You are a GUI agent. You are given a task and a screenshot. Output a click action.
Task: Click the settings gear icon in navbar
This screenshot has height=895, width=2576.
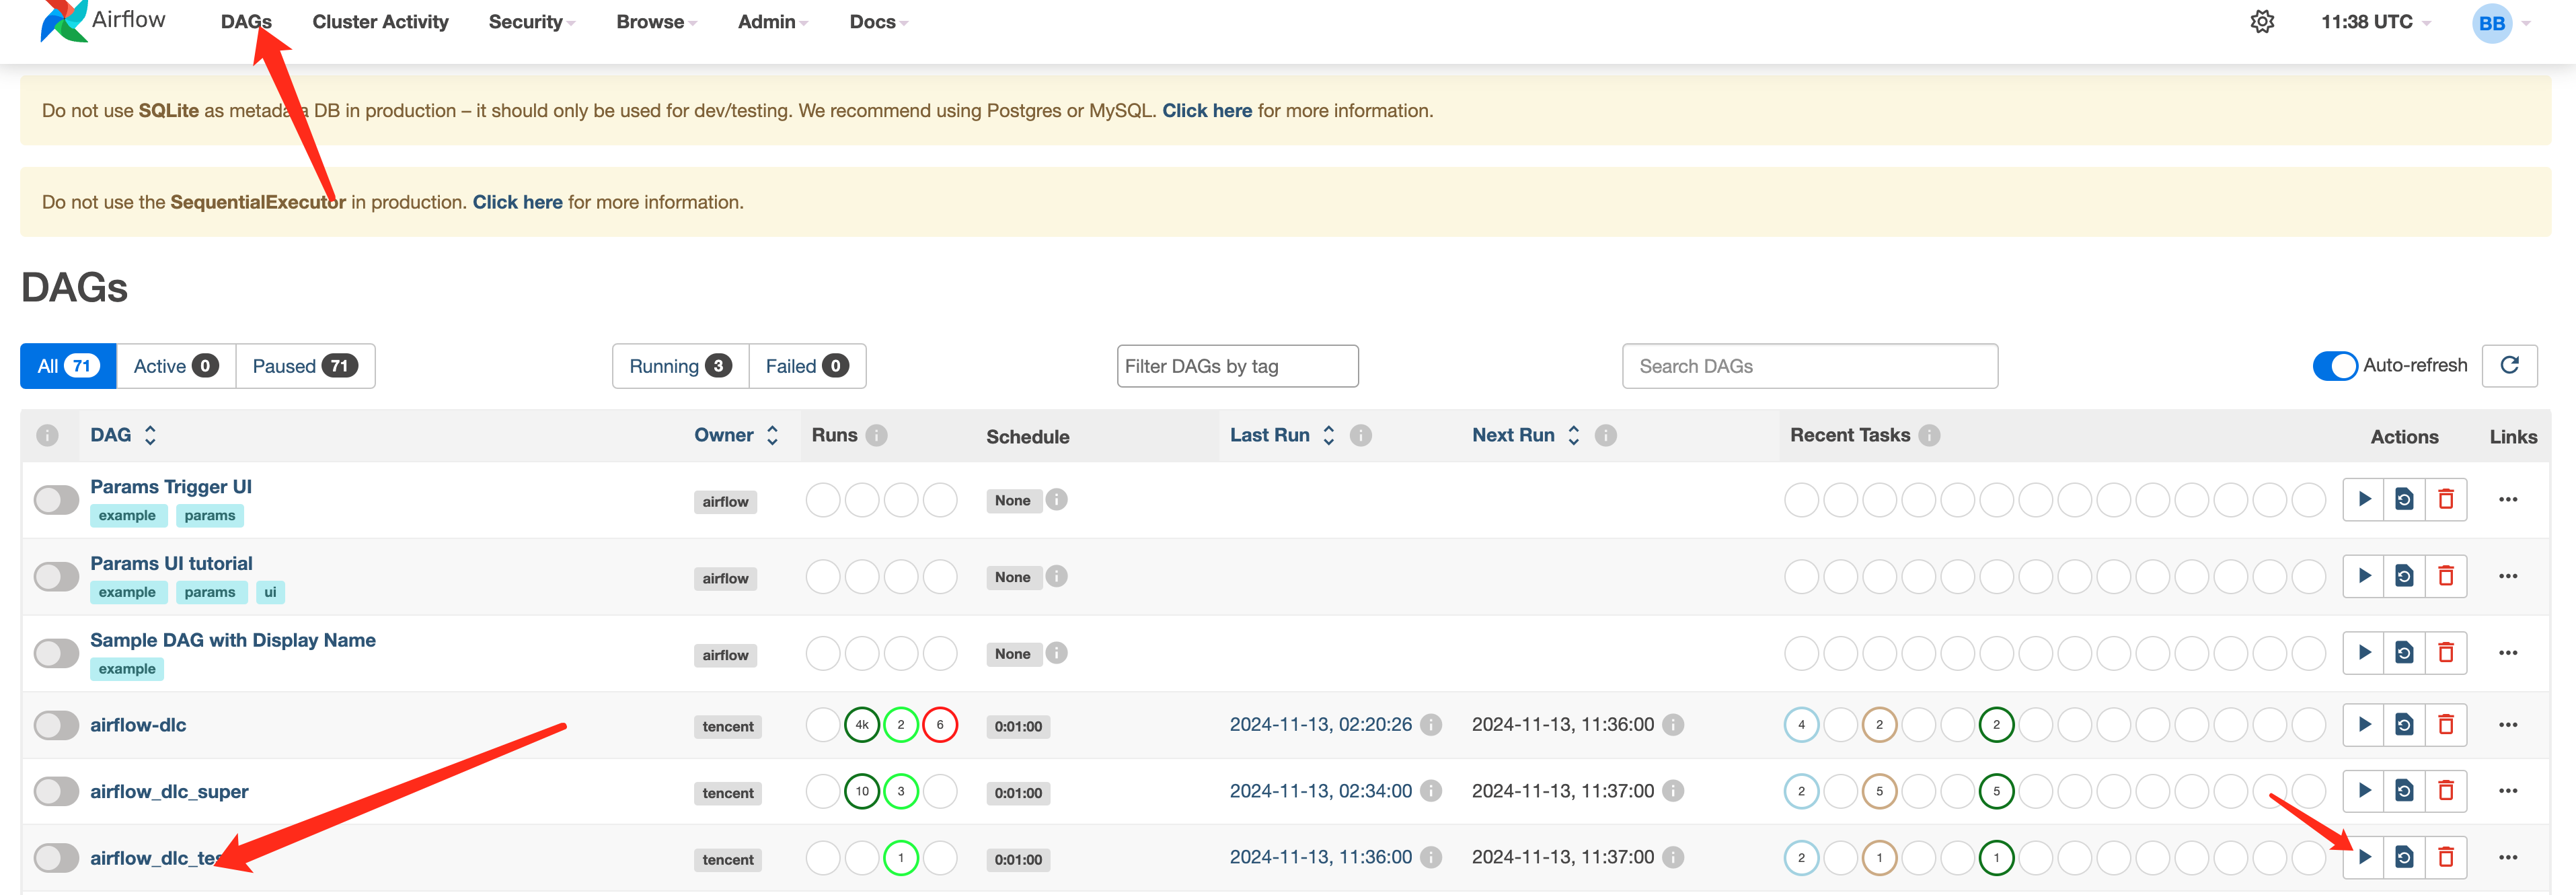click(x=2262, y=22)
